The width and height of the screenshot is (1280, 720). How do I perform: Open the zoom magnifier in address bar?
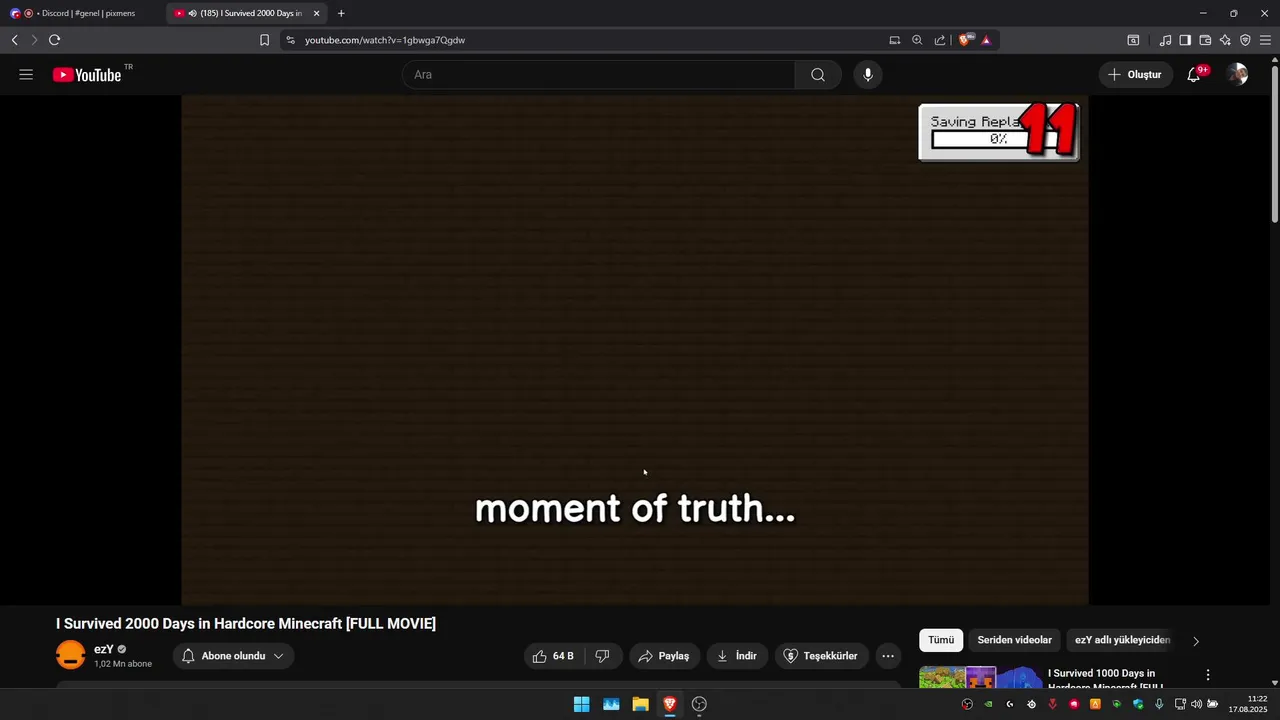click(917, 40)
